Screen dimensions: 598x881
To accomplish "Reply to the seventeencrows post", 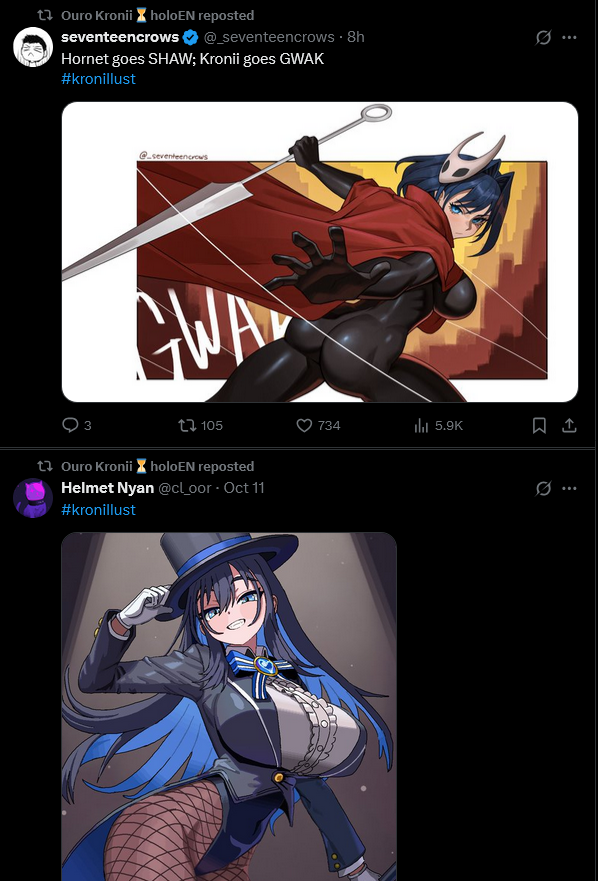I will (76, 425).
